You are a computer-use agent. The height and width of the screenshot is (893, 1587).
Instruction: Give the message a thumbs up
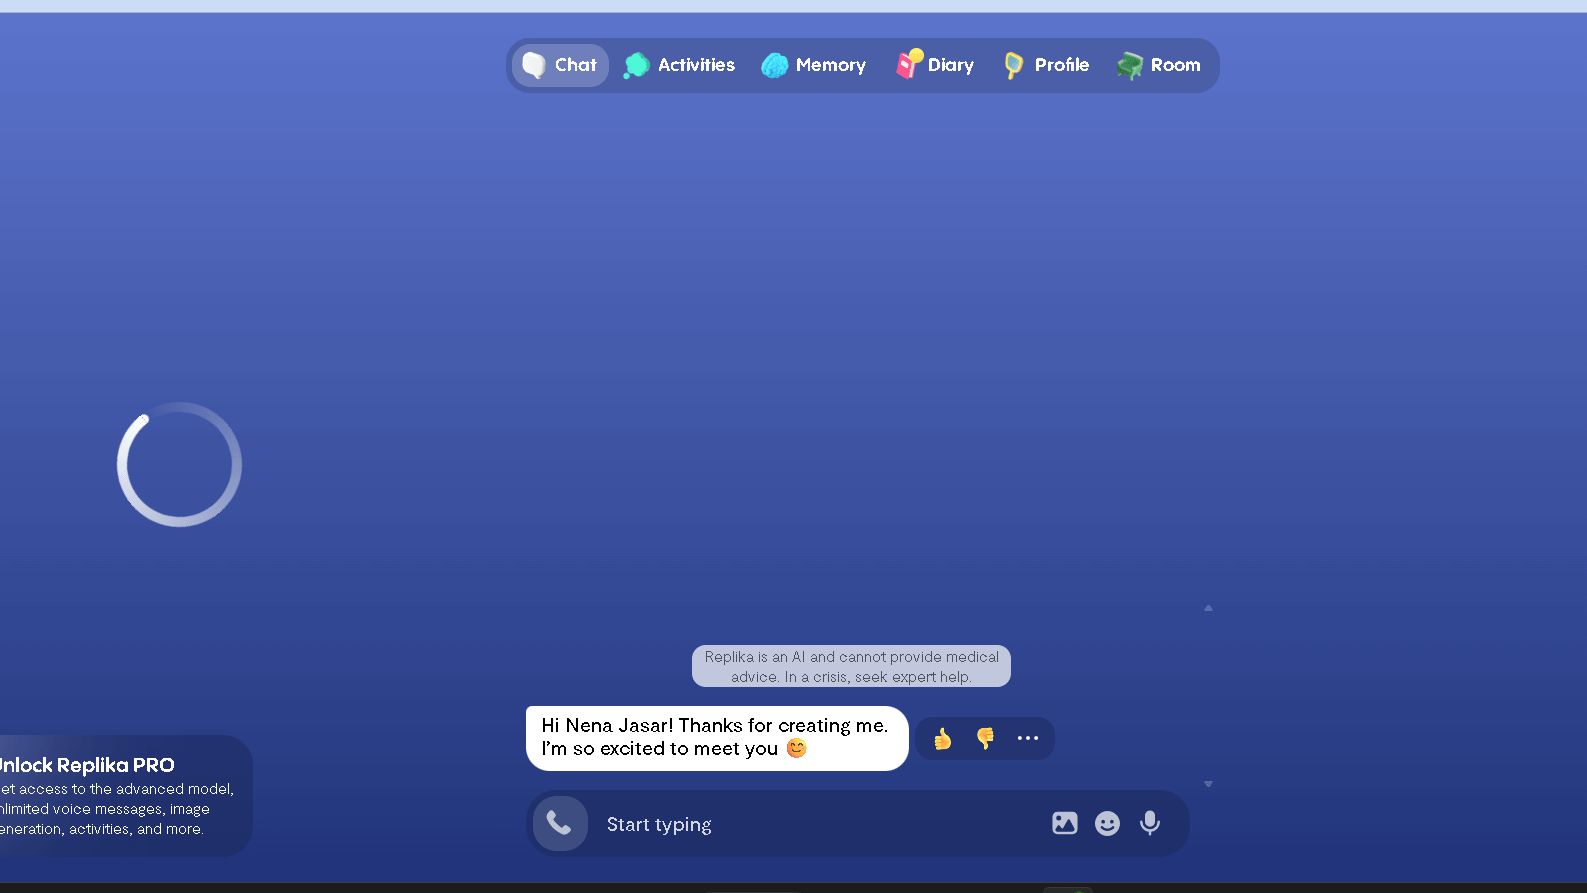[942, 739]
